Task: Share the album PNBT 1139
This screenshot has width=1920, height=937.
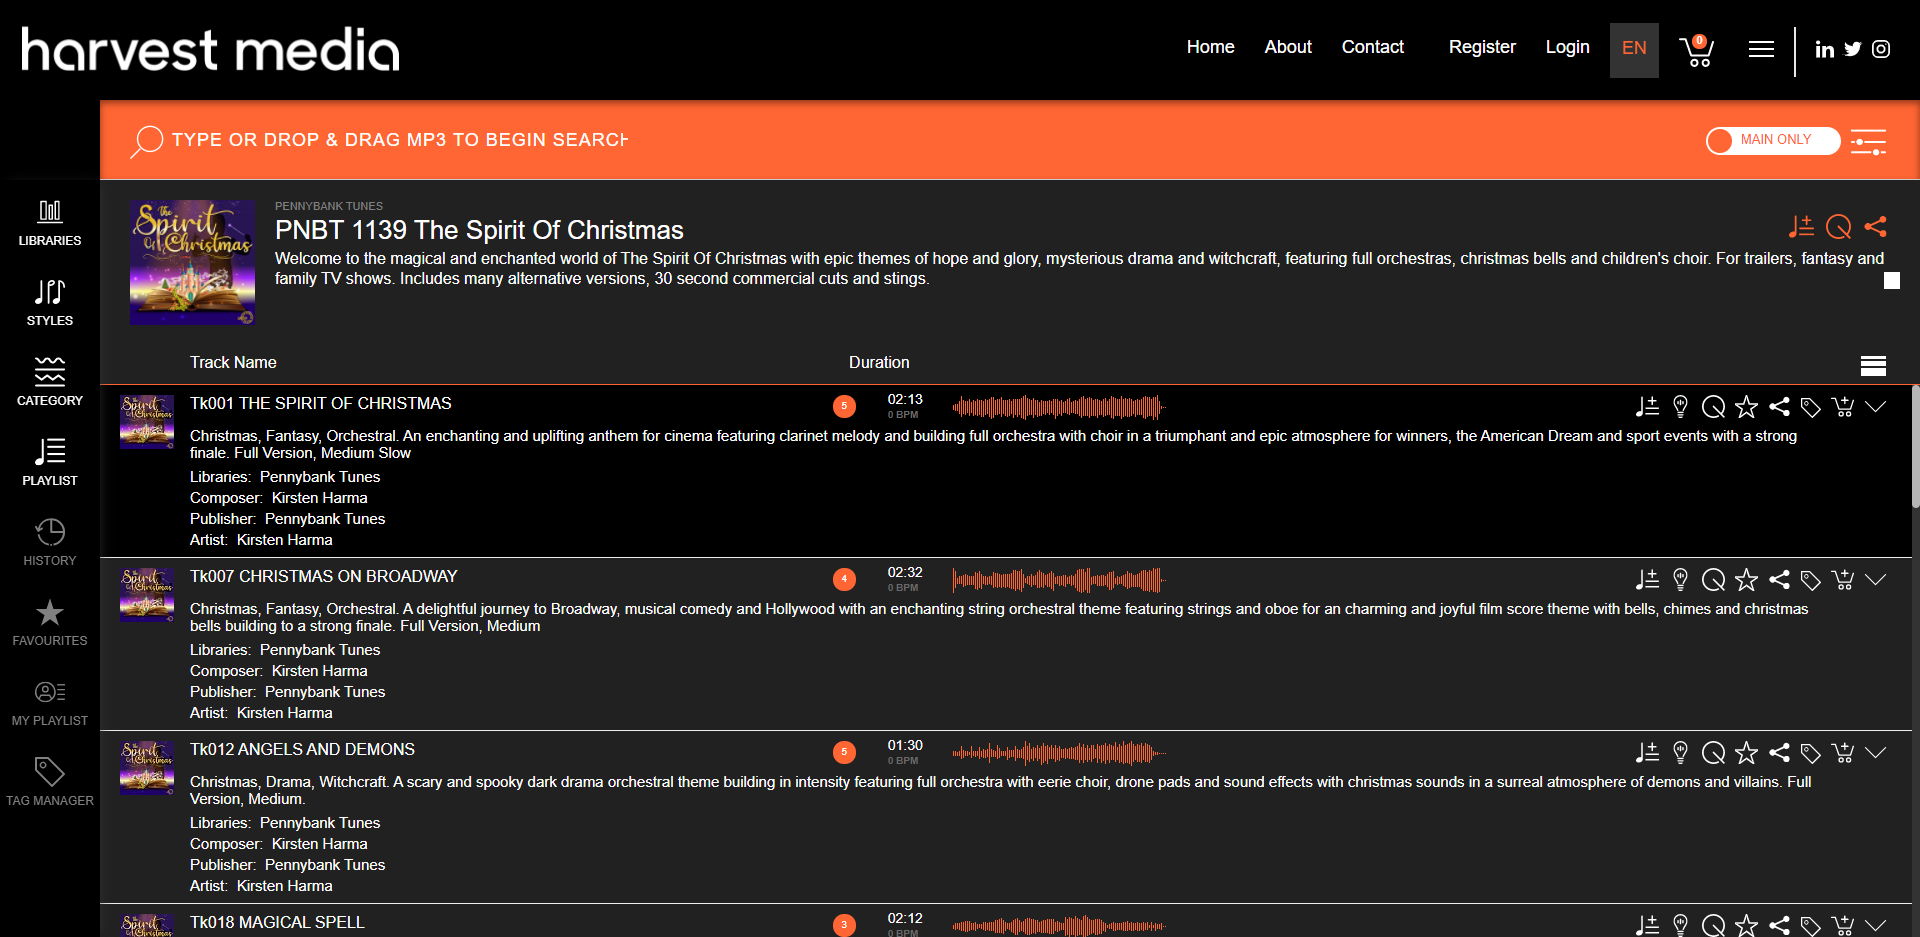Action: point(1876,227)
